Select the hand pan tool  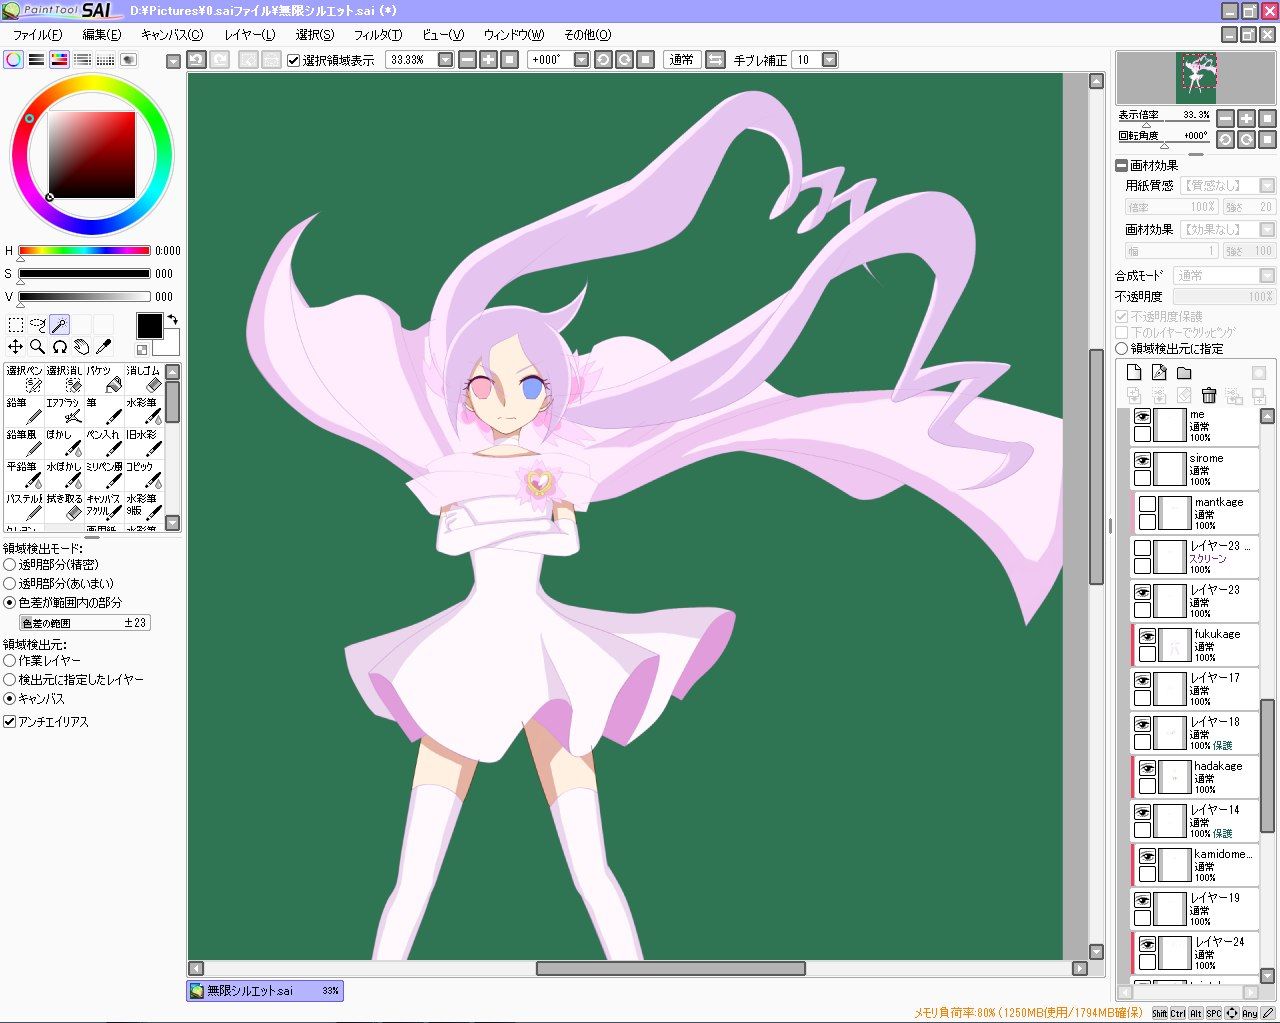point(82,347)
